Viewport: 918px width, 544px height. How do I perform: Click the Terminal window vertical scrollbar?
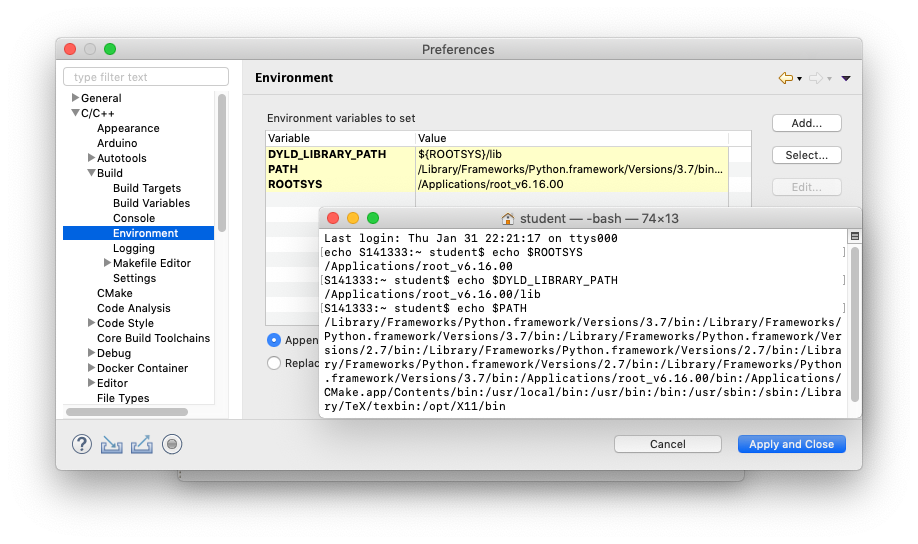pyautogui.click(x=855, y=323)
